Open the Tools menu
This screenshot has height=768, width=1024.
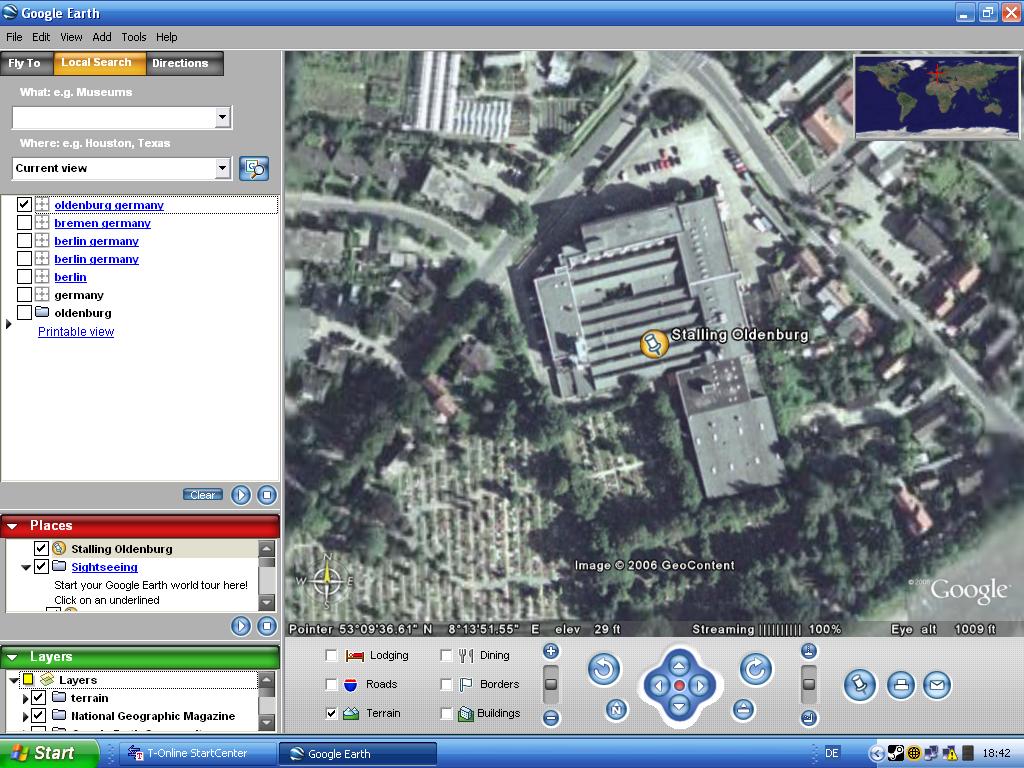[134, 37]
